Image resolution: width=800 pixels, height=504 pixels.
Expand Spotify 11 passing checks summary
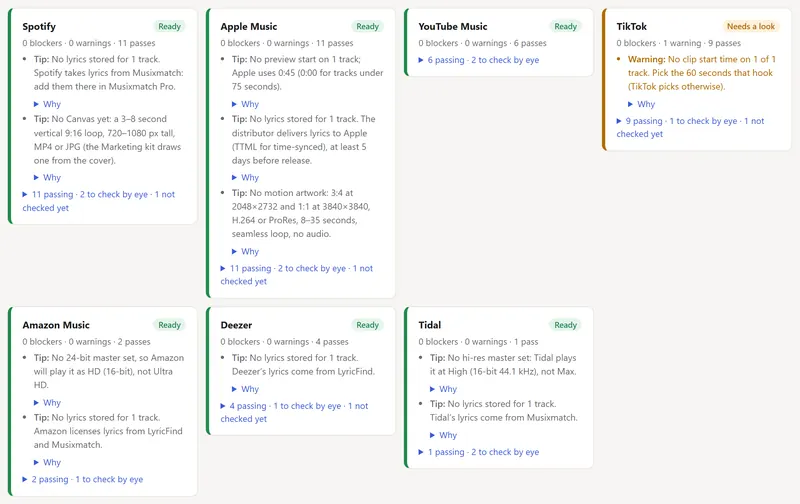click(x=98, y=201)
